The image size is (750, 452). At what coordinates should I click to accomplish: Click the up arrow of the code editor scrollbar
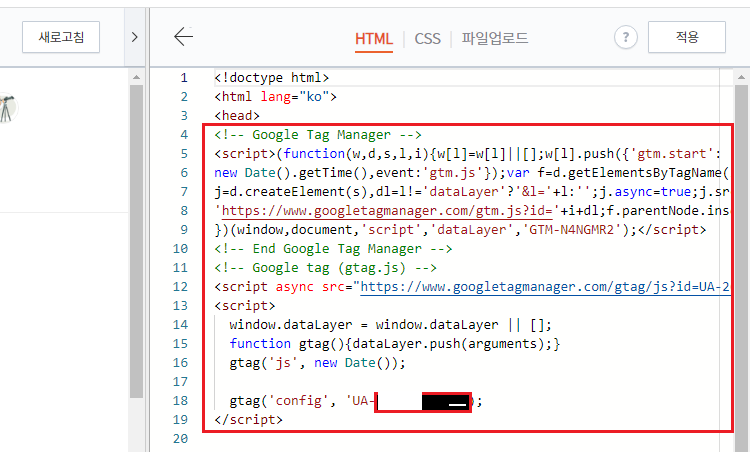click(x=741, y=77)
